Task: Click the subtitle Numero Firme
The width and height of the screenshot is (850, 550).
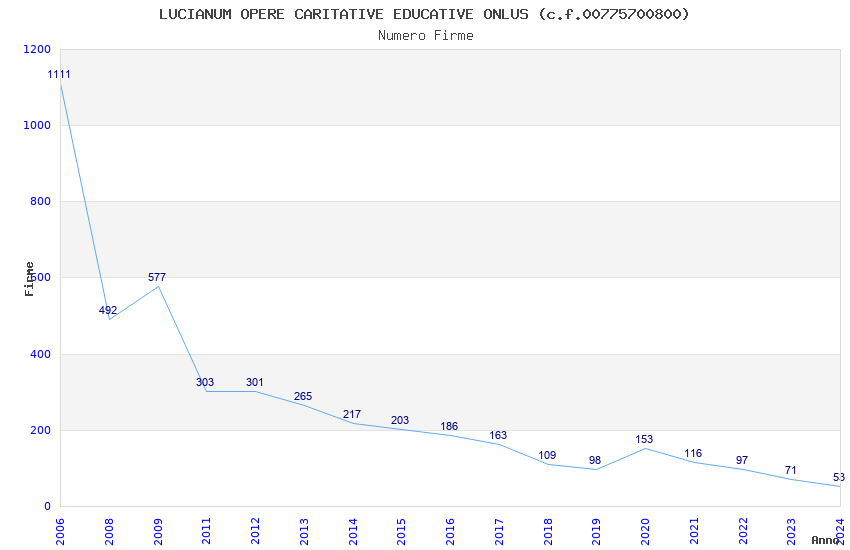Action: [x=426, y=35]
